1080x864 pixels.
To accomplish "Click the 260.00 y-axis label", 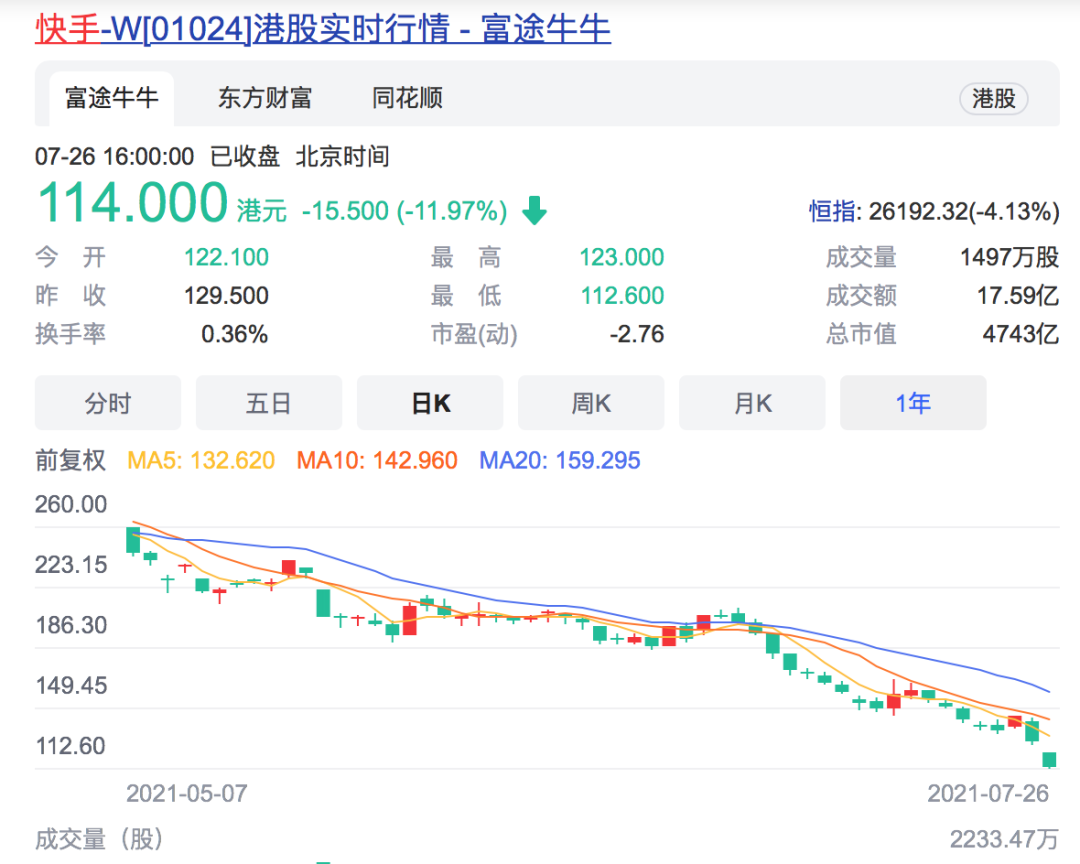I will coord(71,504).
